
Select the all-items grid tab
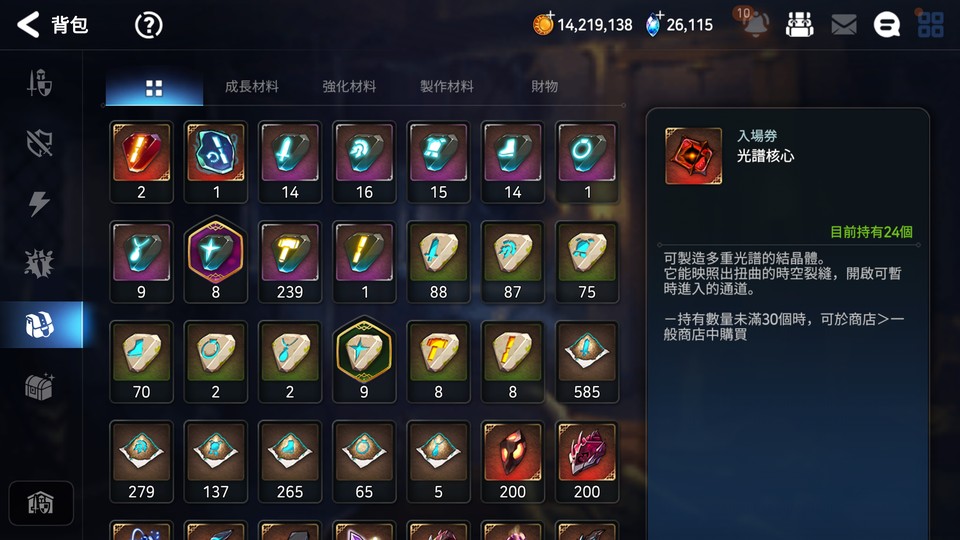154,88
